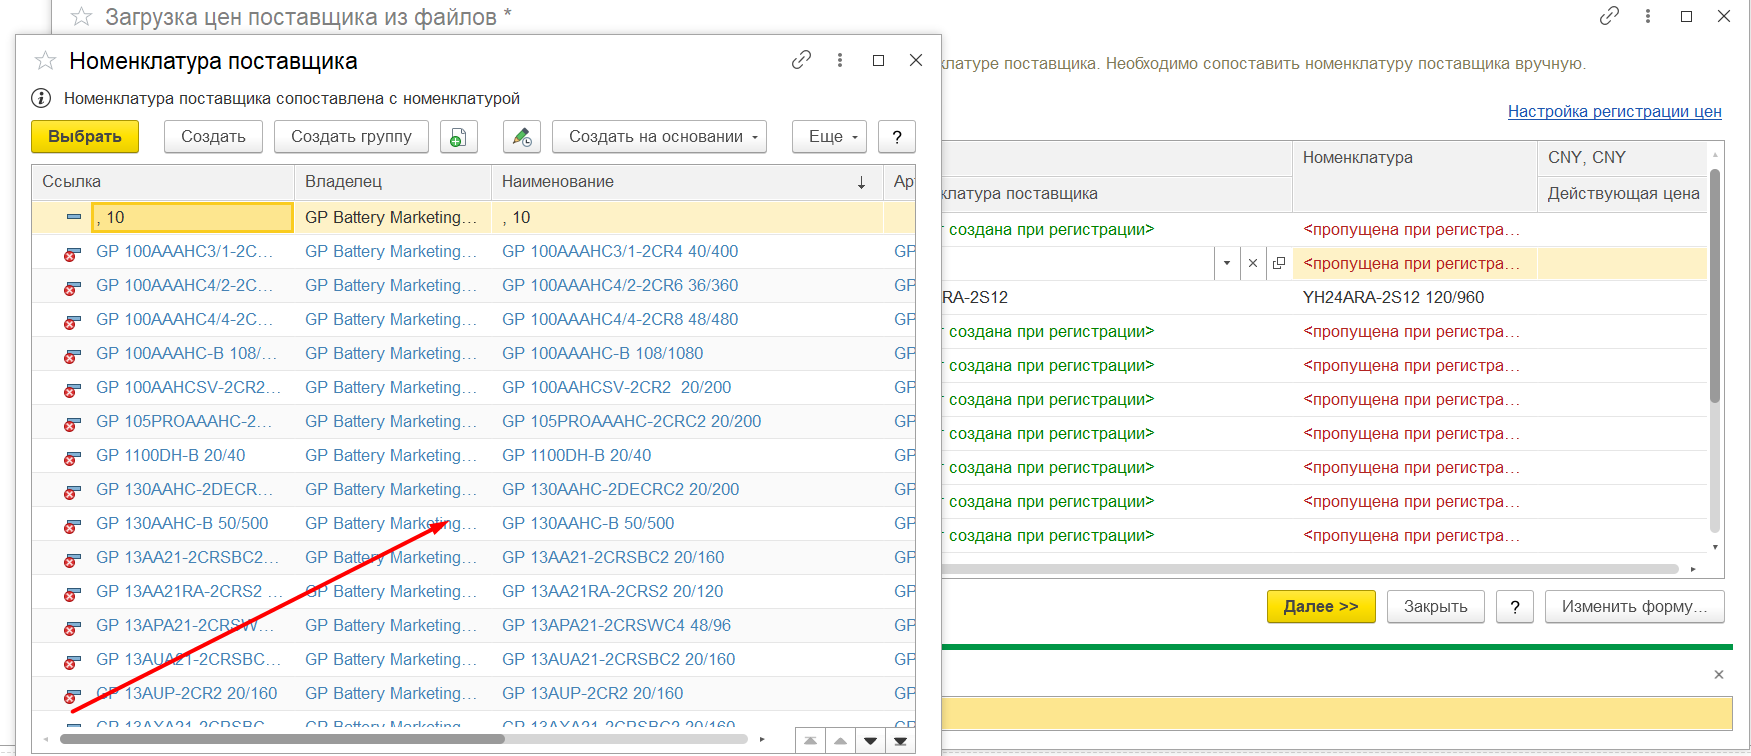Open three-dots menu of Номенклатура поставщика dialog

(x=840, y=60)
